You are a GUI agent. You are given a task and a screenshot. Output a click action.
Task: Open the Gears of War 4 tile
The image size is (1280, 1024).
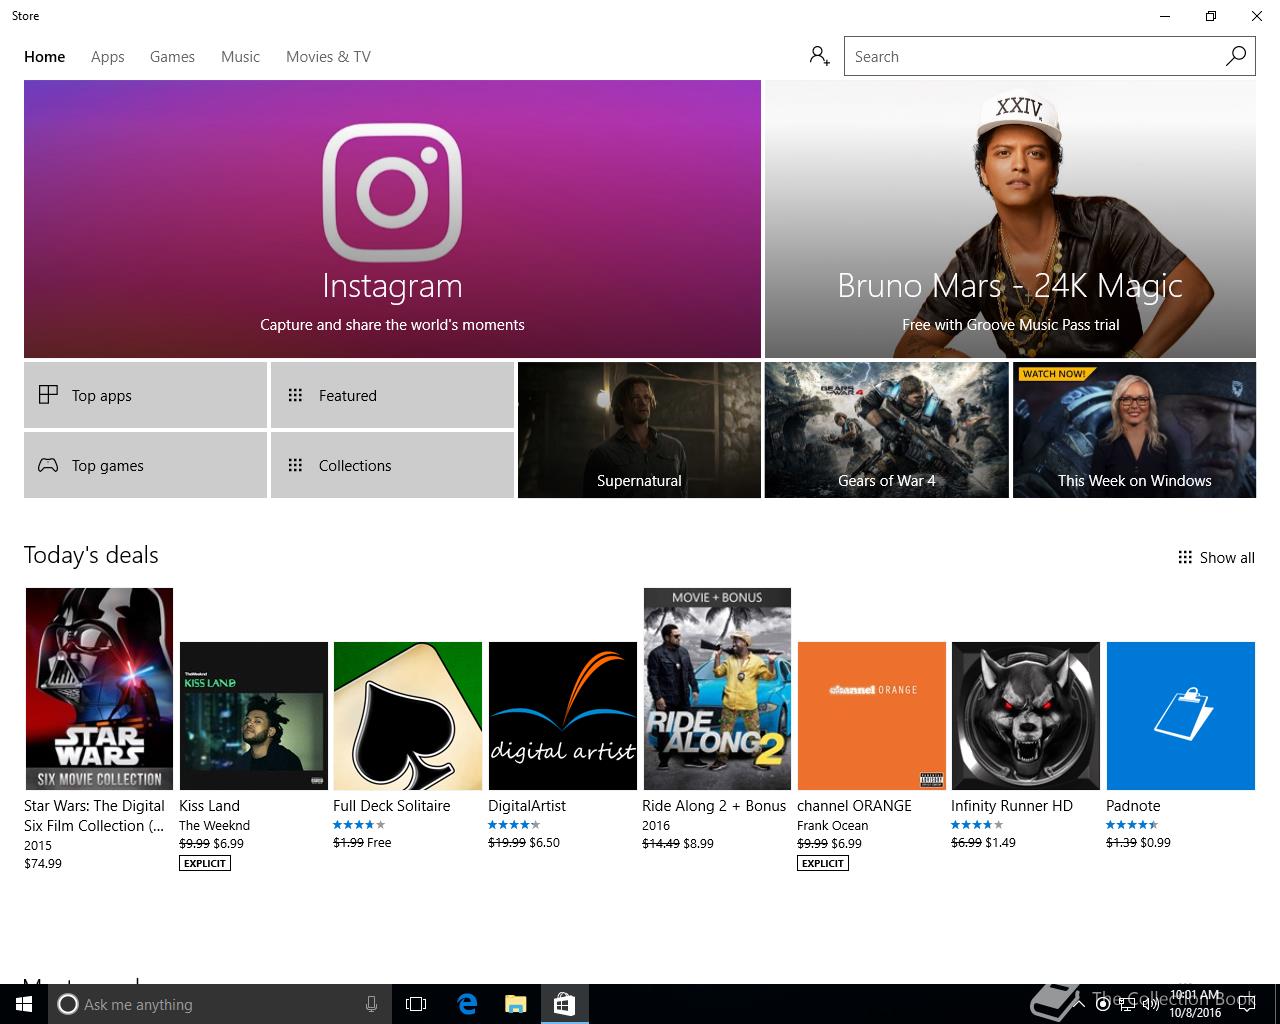pyautogui.click(x=886, y=430)
